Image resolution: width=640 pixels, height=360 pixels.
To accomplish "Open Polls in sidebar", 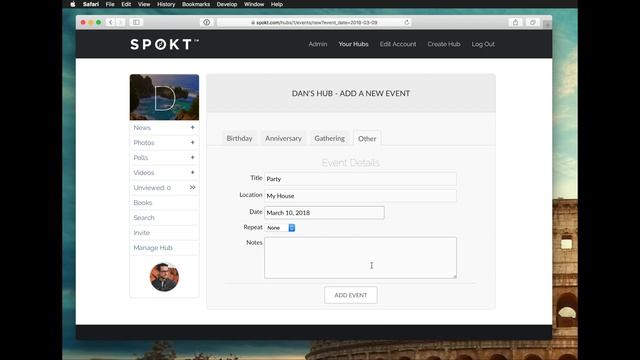I will (140, 158).
